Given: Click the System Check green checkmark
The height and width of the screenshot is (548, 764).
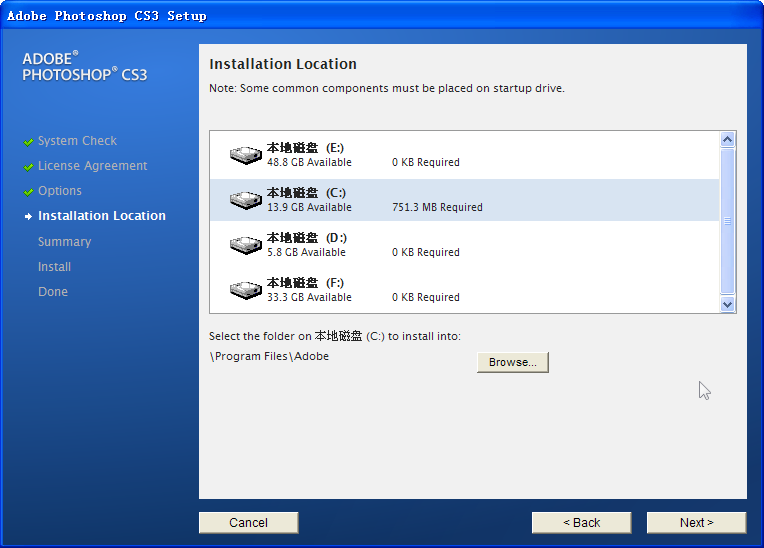Looking at the screenshot, I should (x=28, y=142).
